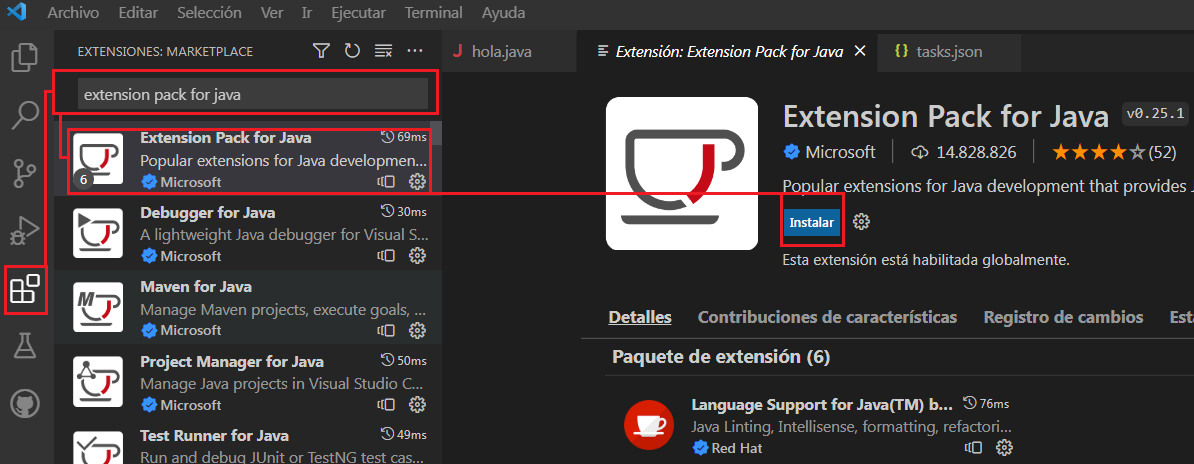Click sync icon on Project Manager for Java row

click(x=386, y=404)
